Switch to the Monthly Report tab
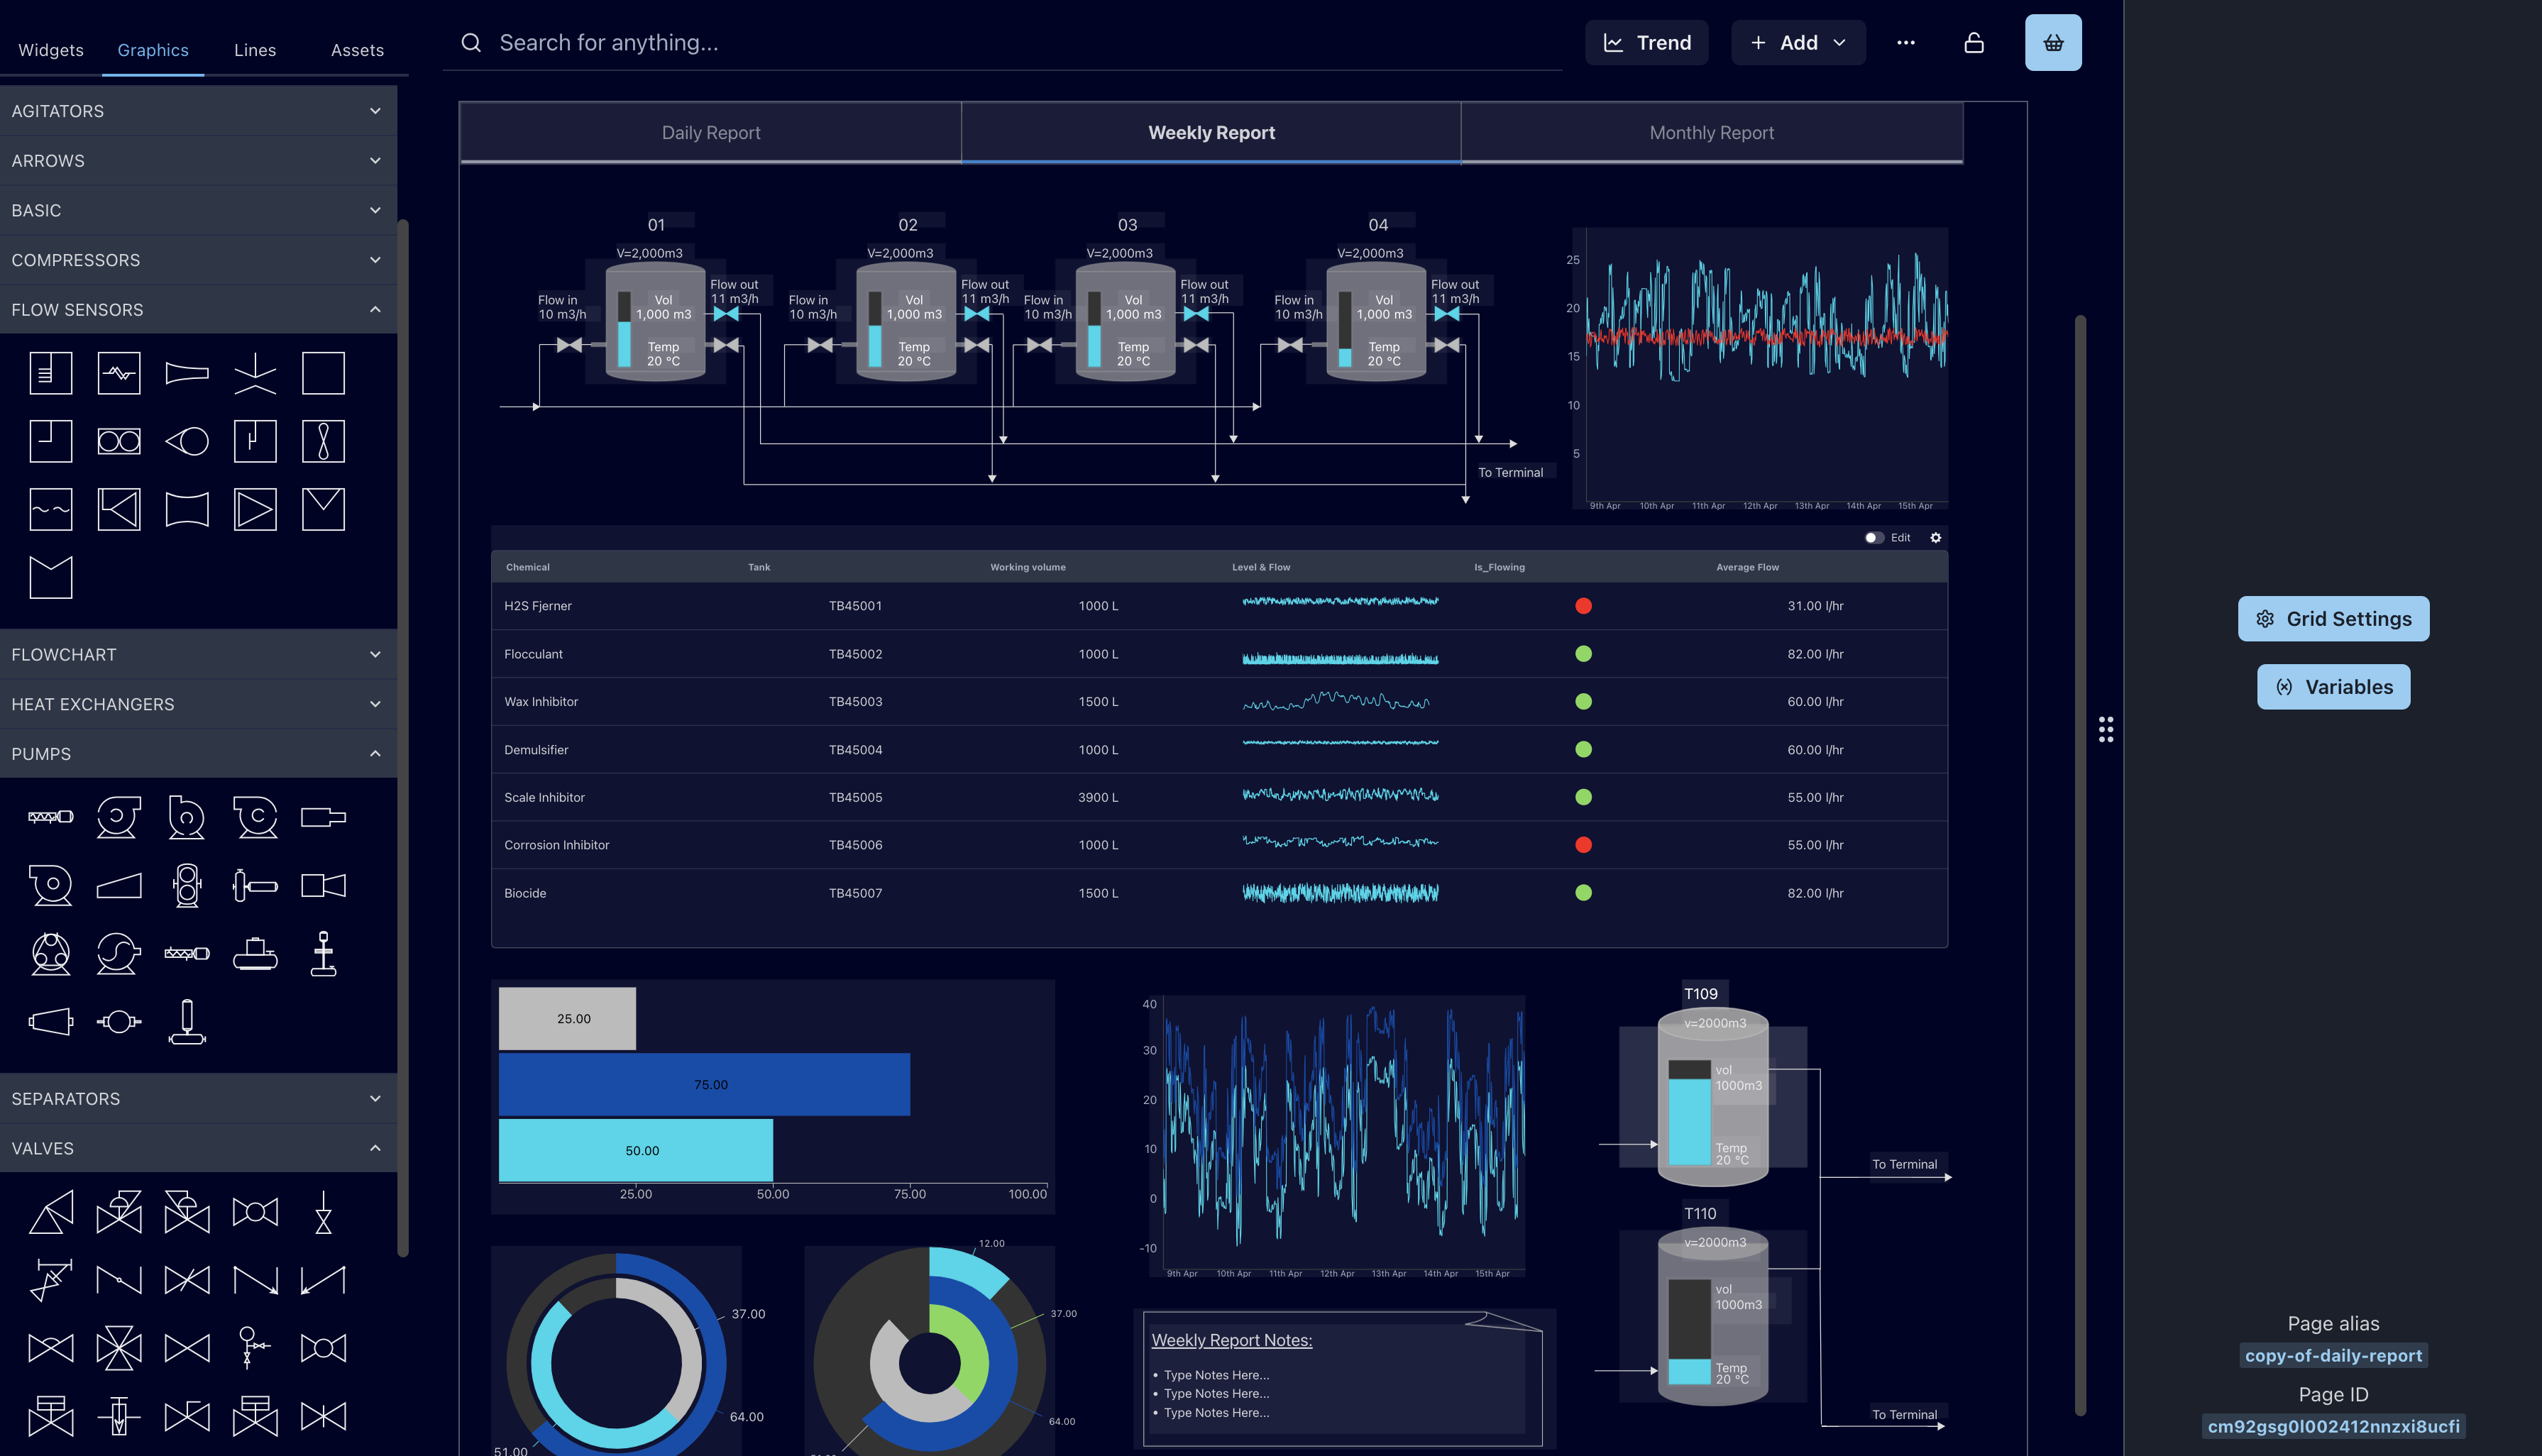 point(1711,133)
